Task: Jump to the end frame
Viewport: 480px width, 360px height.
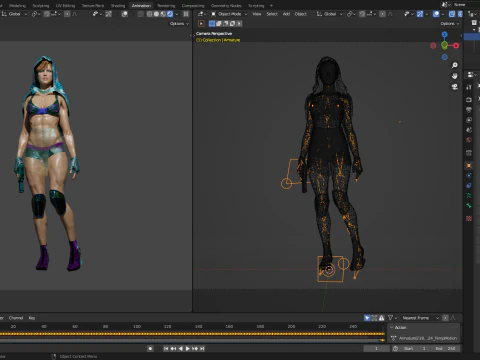Action: coord(202,348)
